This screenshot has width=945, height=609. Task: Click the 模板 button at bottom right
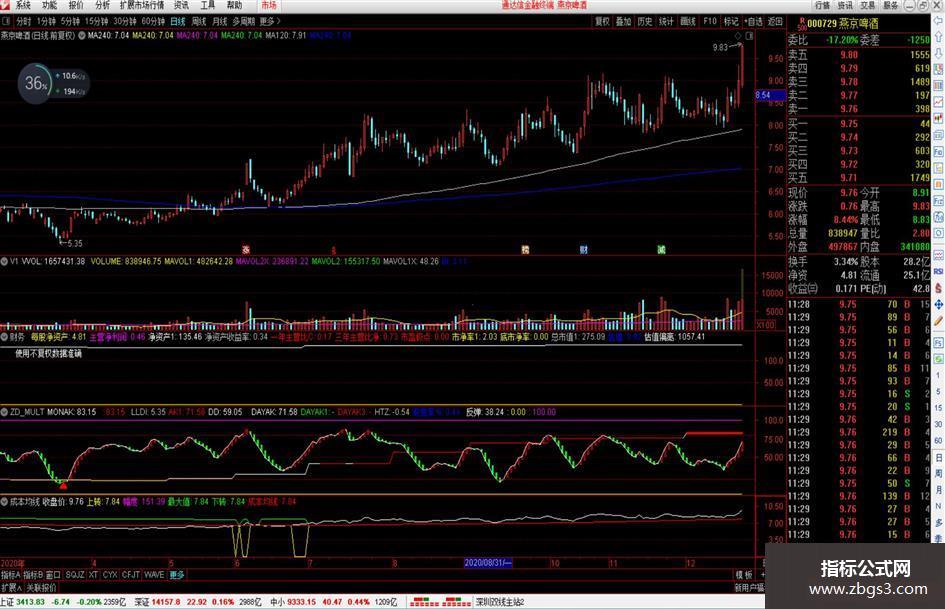coord(744,575)
